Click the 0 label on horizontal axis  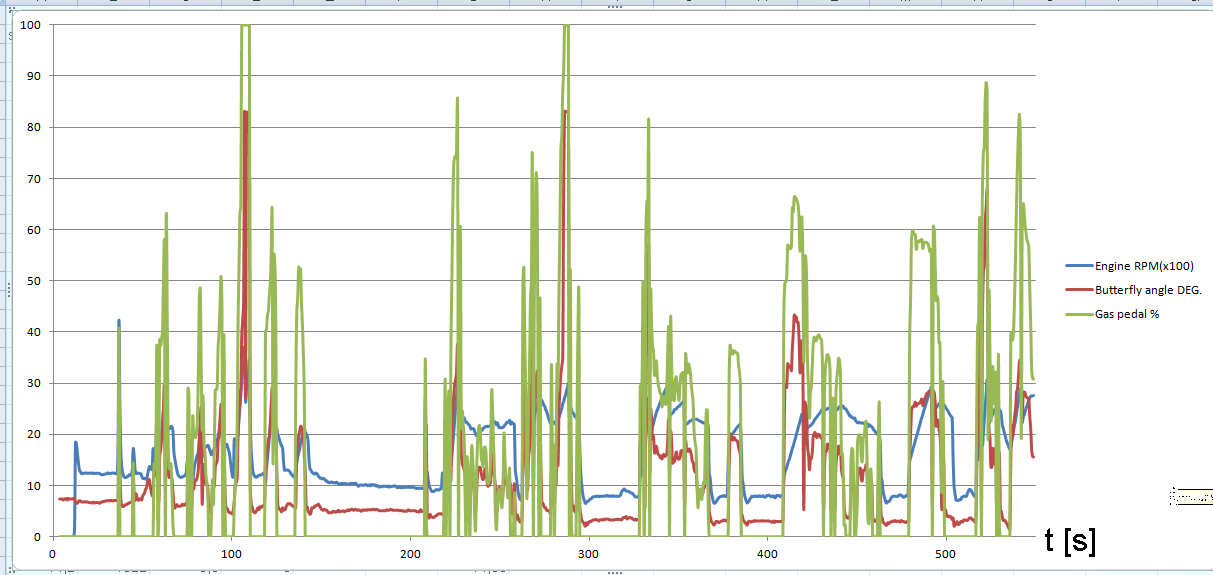click(x=52, y=551)
